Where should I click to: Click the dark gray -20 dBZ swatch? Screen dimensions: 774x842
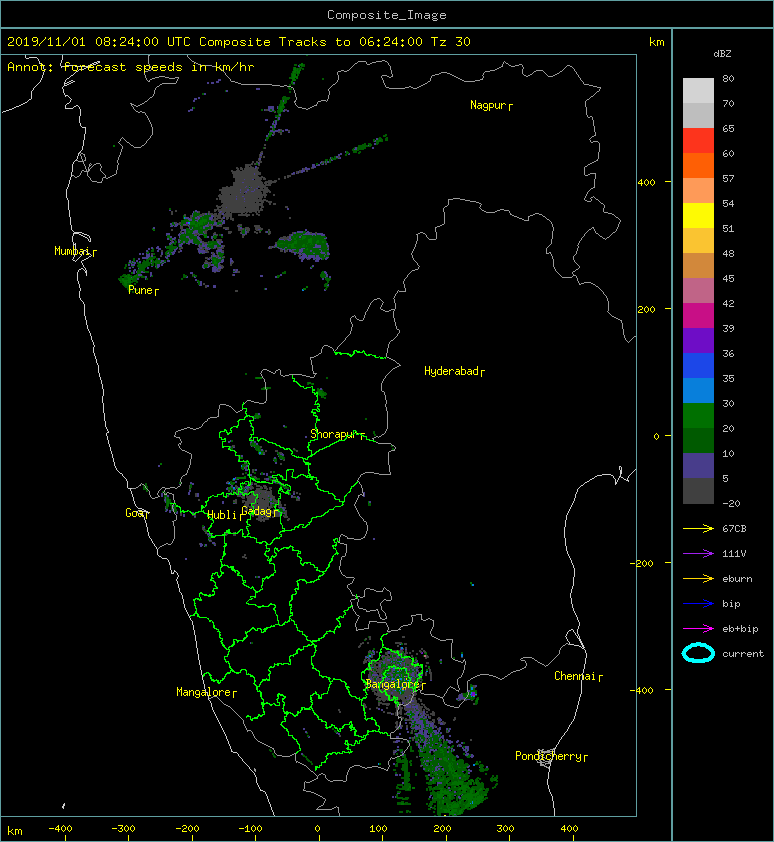(x=698, y=490)
